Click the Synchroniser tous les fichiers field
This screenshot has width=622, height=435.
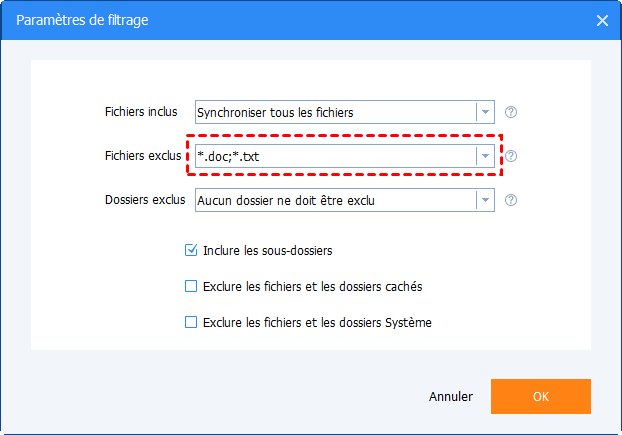[334, 112]
